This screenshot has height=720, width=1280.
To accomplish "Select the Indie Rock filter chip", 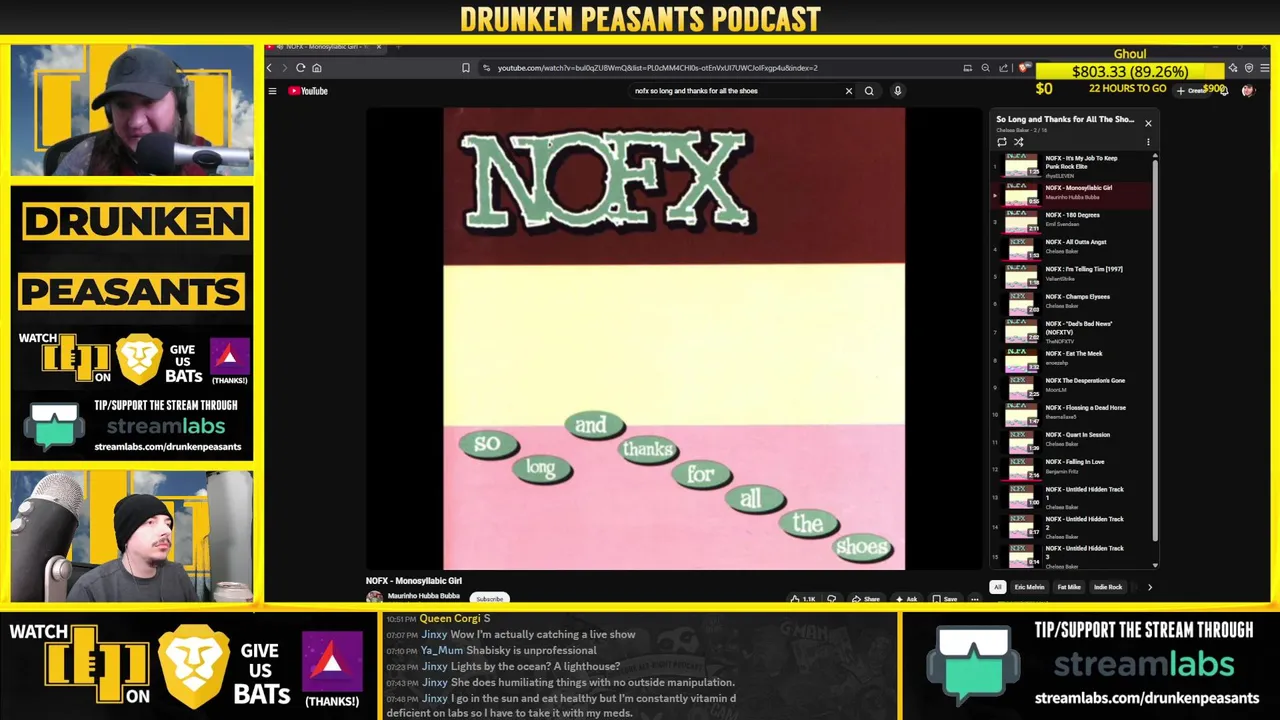I will (1108, 587).
